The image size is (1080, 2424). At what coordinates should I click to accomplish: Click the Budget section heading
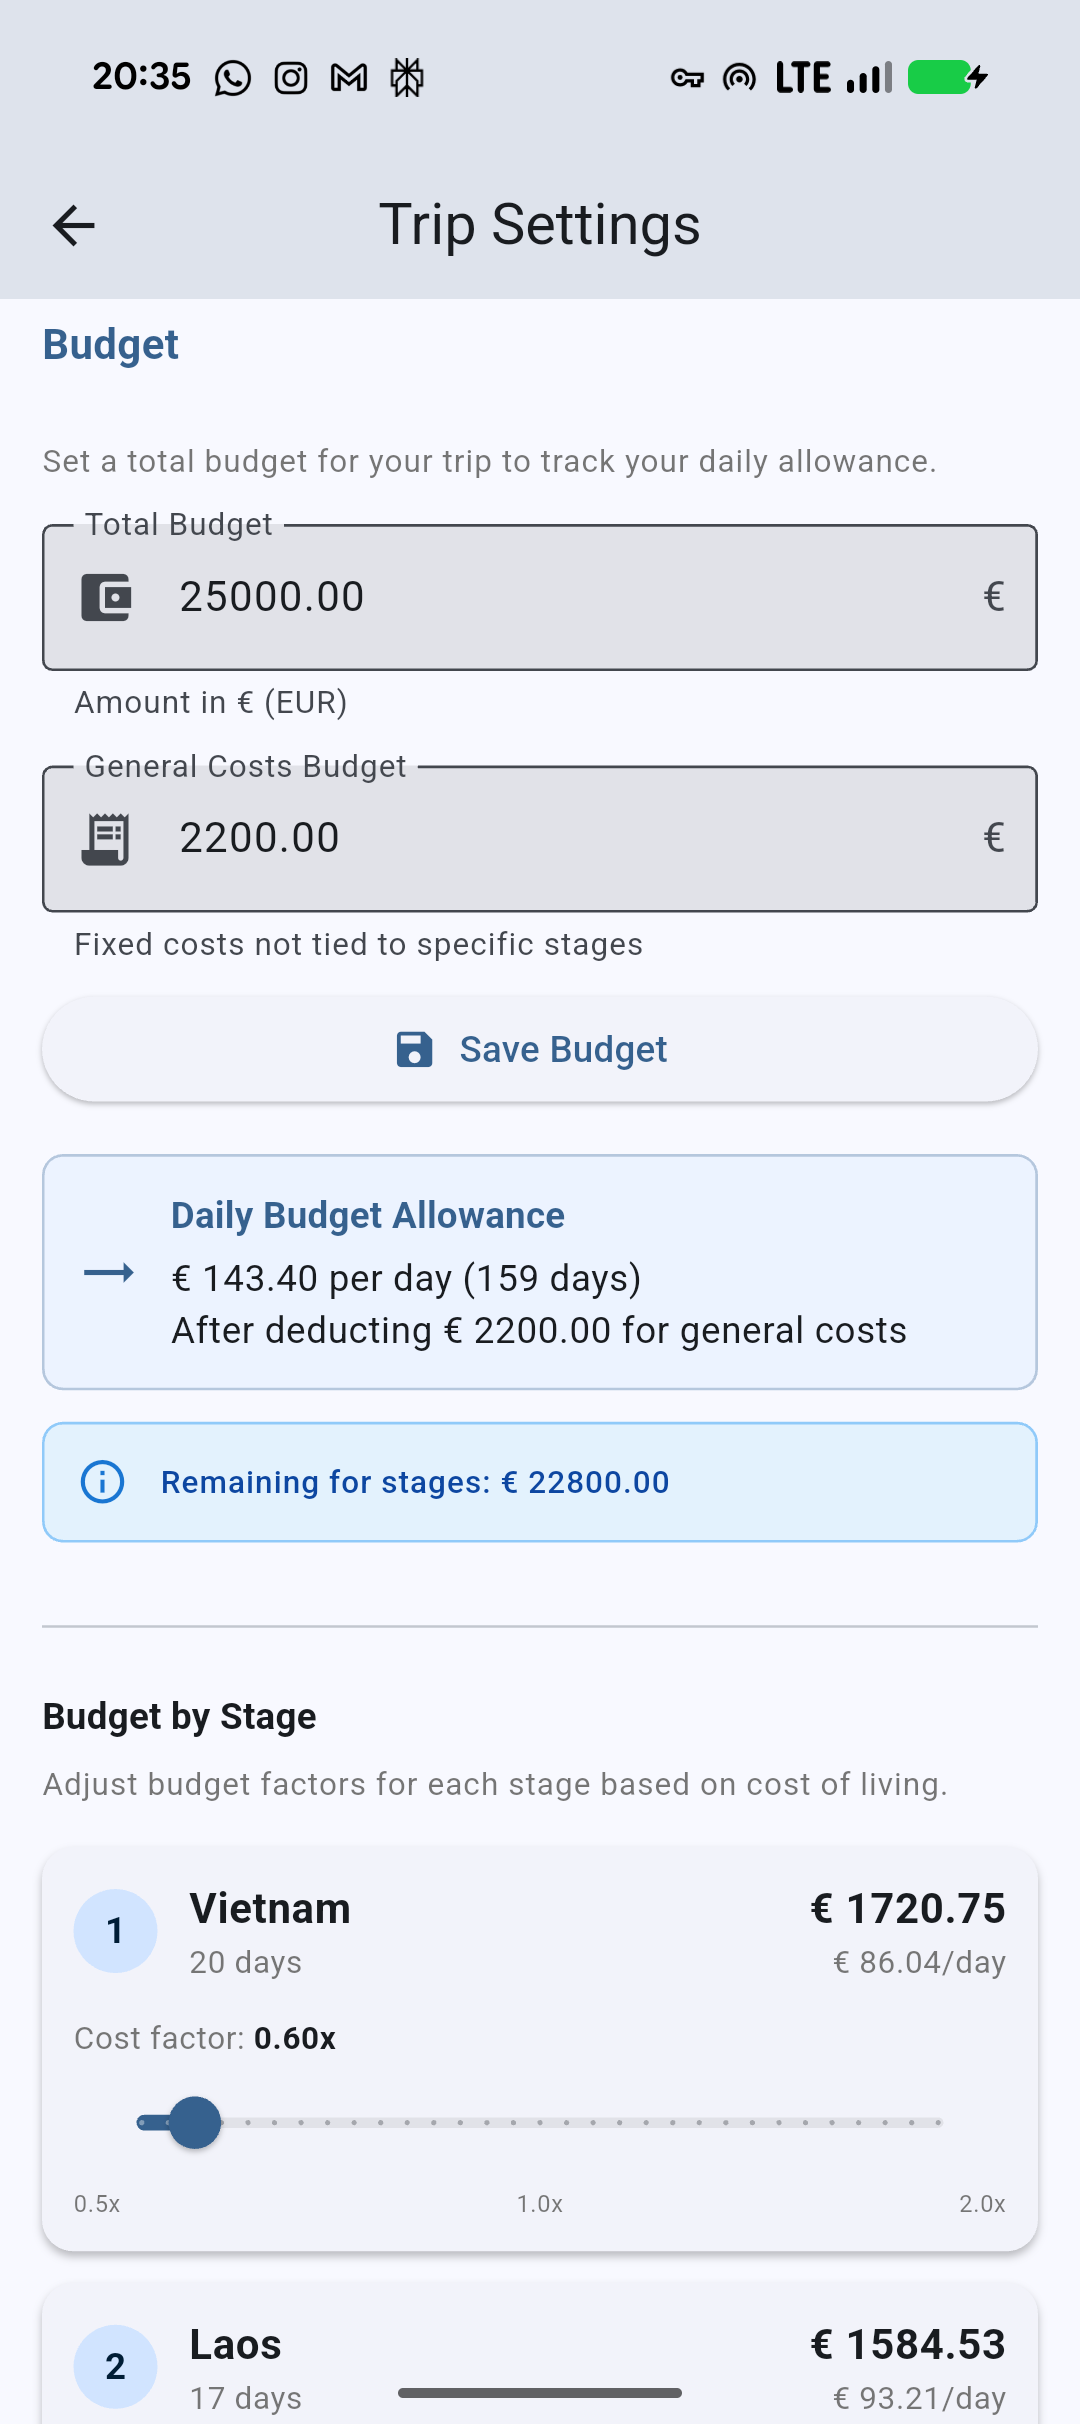(110, 344)
